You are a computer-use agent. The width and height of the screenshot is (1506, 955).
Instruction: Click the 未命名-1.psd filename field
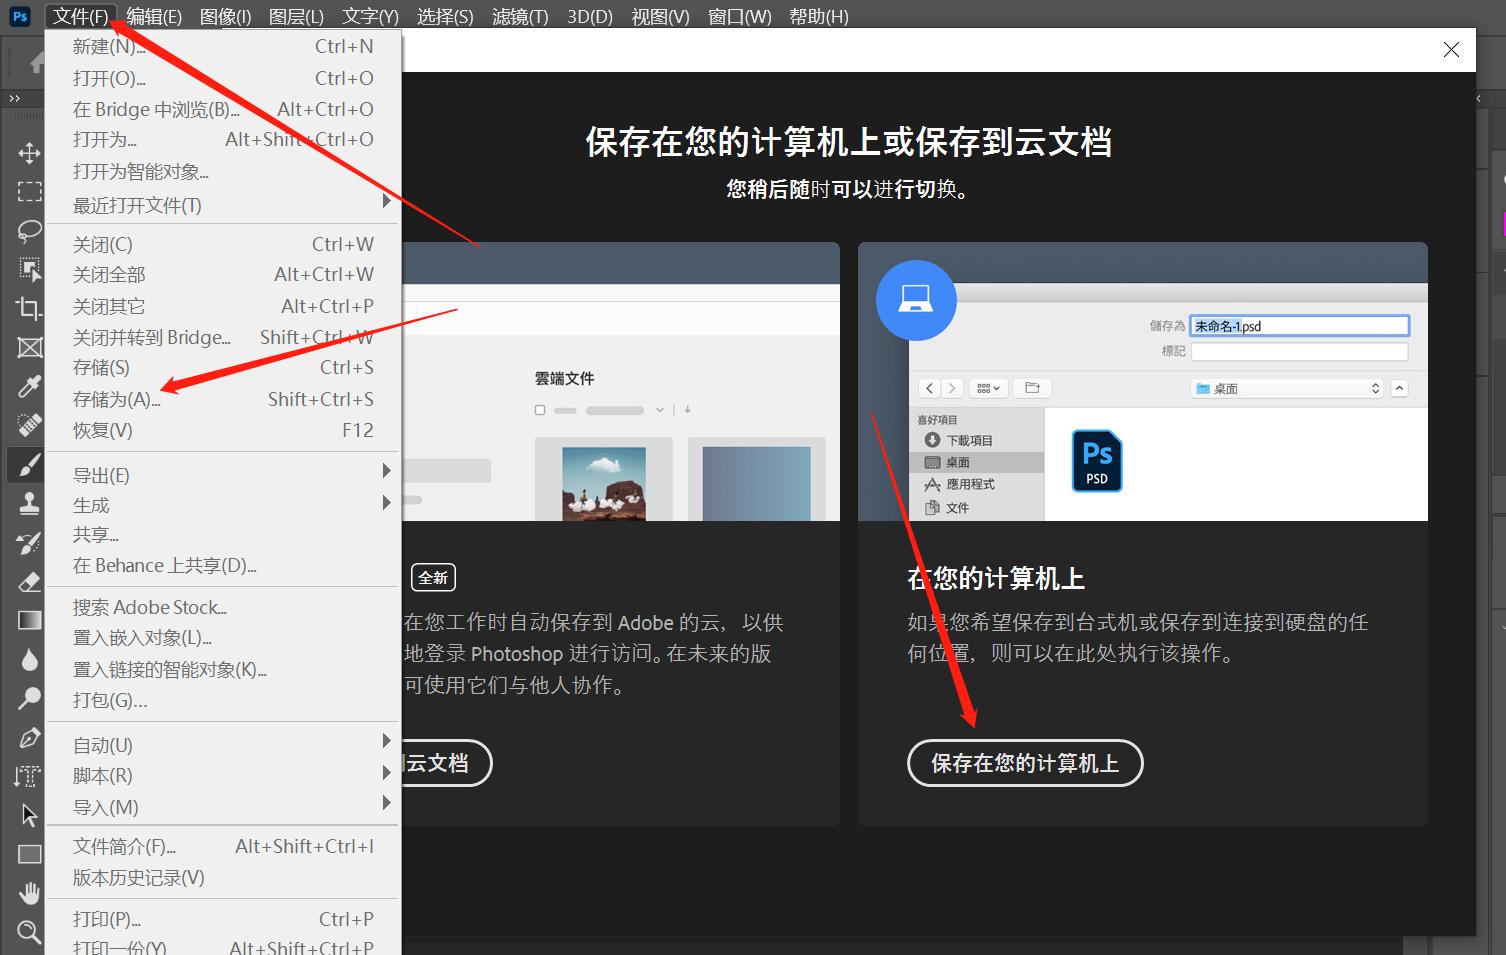click(1298, 325)
